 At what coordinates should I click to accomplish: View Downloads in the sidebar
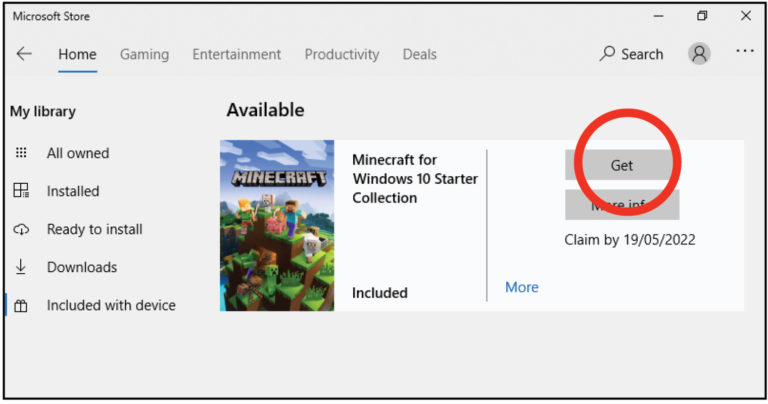pos(81,267)
